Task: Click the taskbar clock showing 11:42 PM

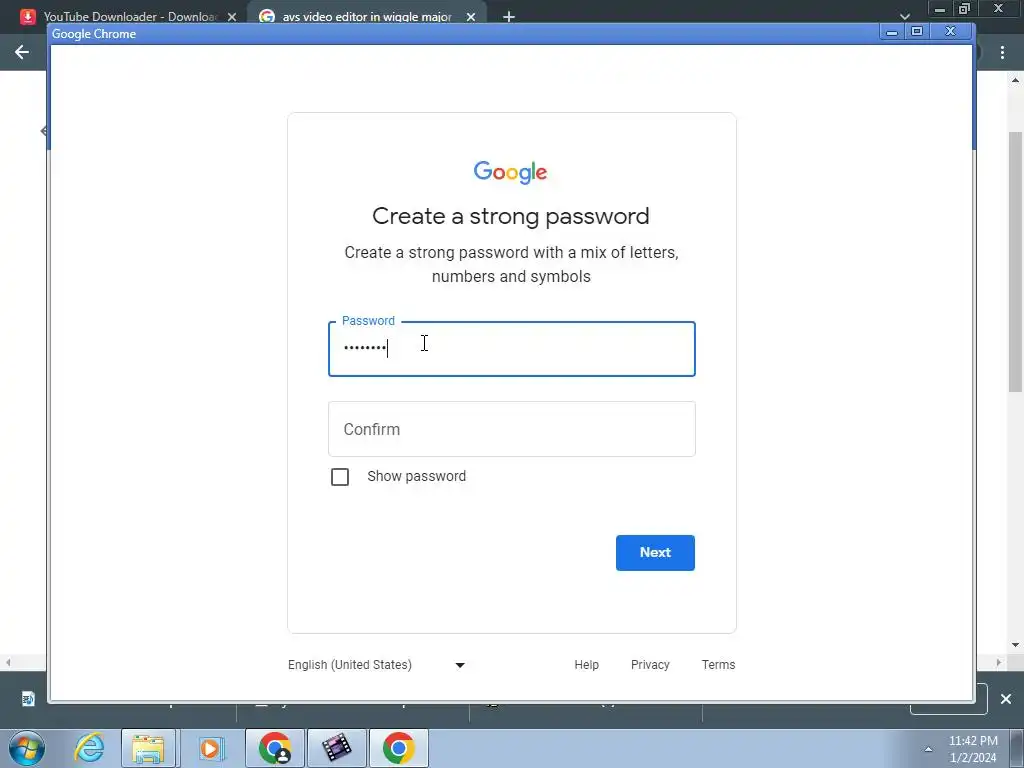Action: pos(973,749)
